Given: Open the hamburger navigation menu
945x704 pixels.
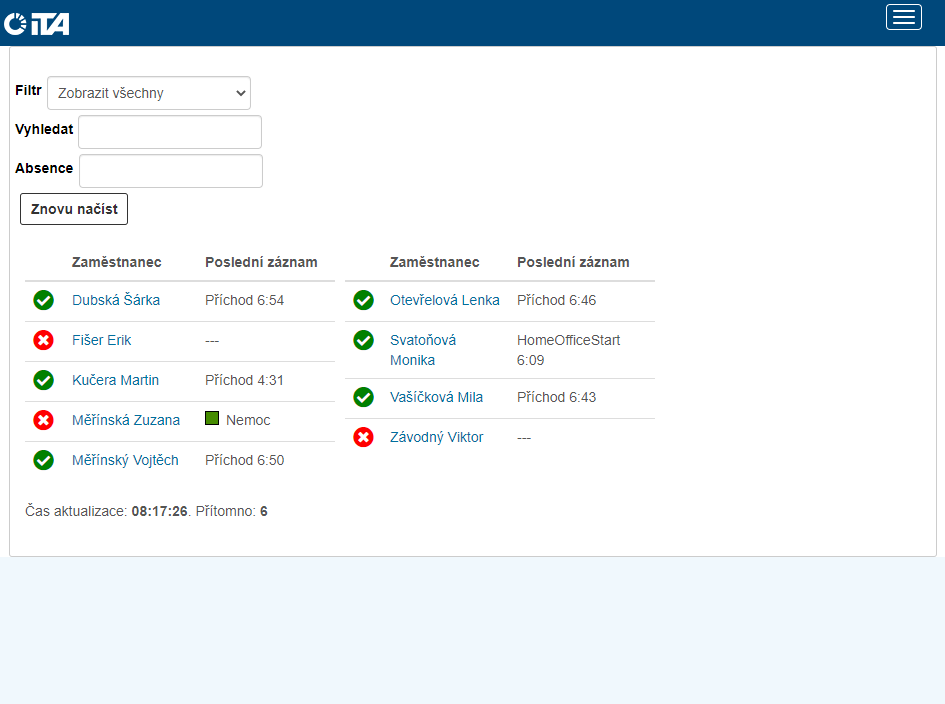Looking at the screenshot, I should tap(903, 17).
